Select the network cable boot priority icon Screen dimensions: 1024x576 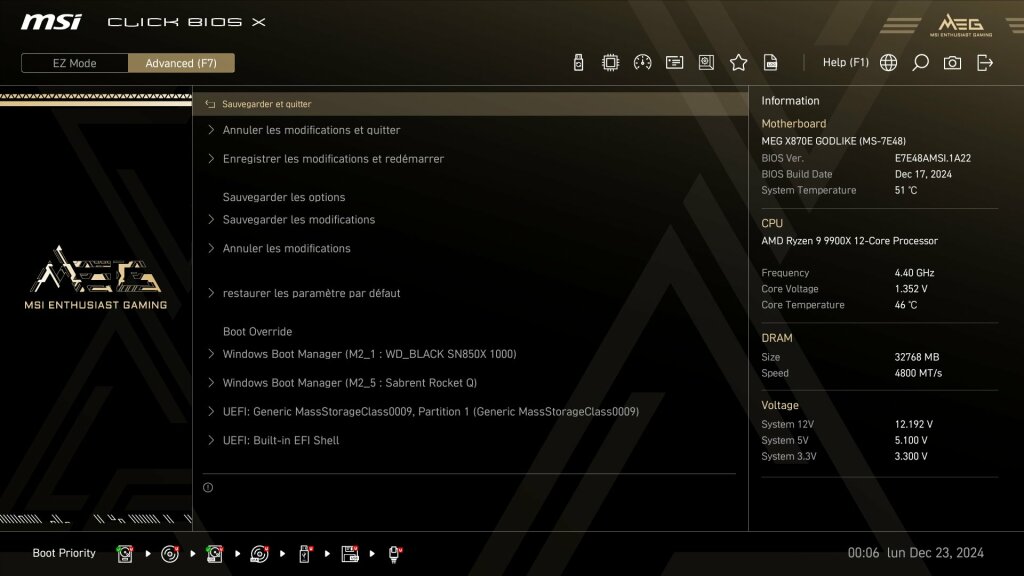pyautogui.click(x=394, y=554)
